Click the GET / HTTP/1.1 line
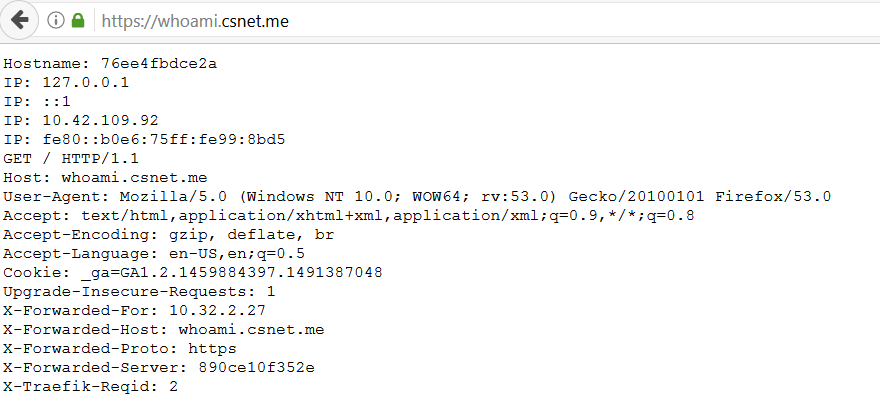The image size is (880, 411). [x=71, y=158]
